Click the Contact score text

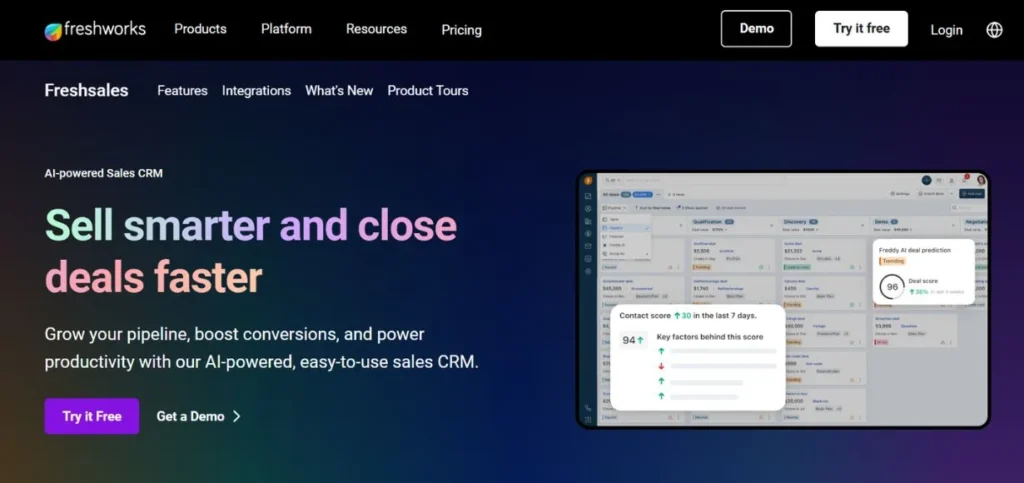(688, 316)
